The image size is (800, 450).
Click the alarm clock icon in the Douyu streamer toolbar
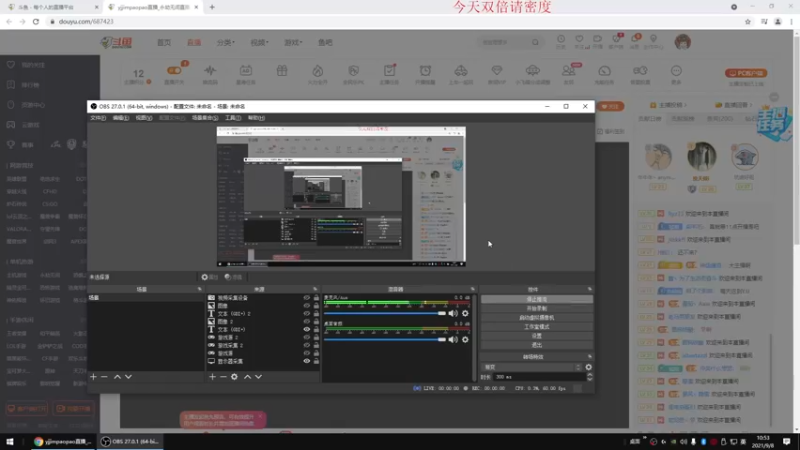pos(426,71)
